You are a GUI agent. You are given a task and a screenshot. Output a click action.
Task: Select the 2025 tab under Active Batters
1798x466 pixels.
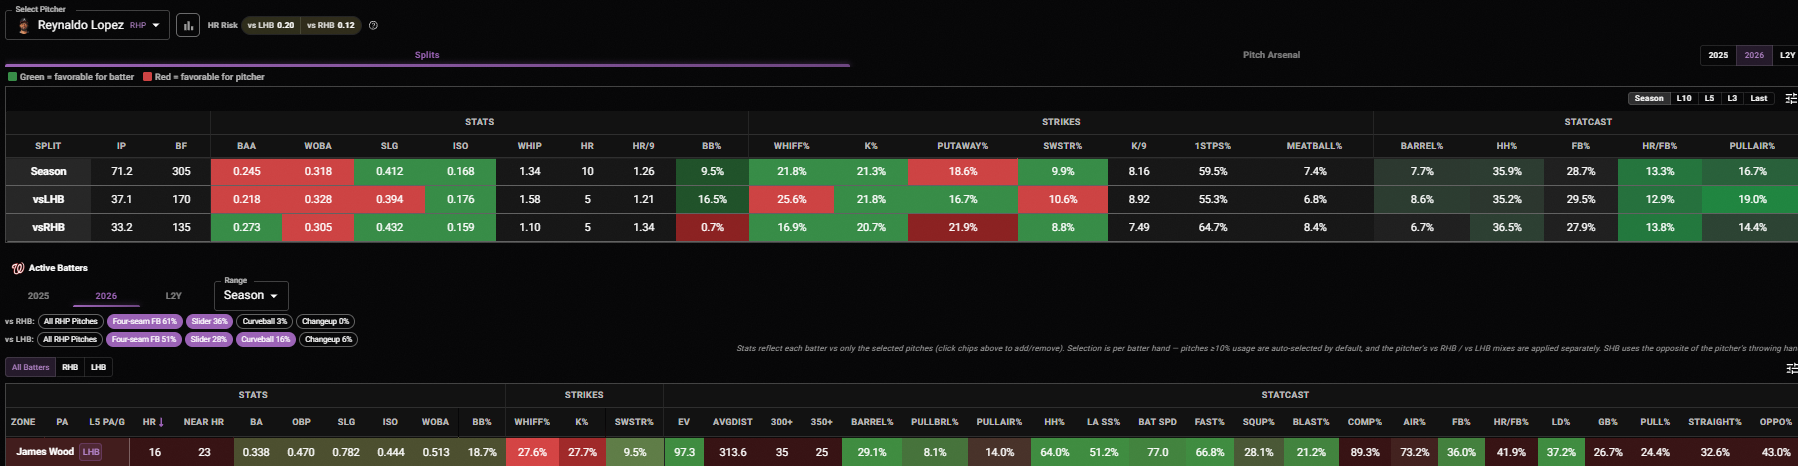tap(39, 296)
